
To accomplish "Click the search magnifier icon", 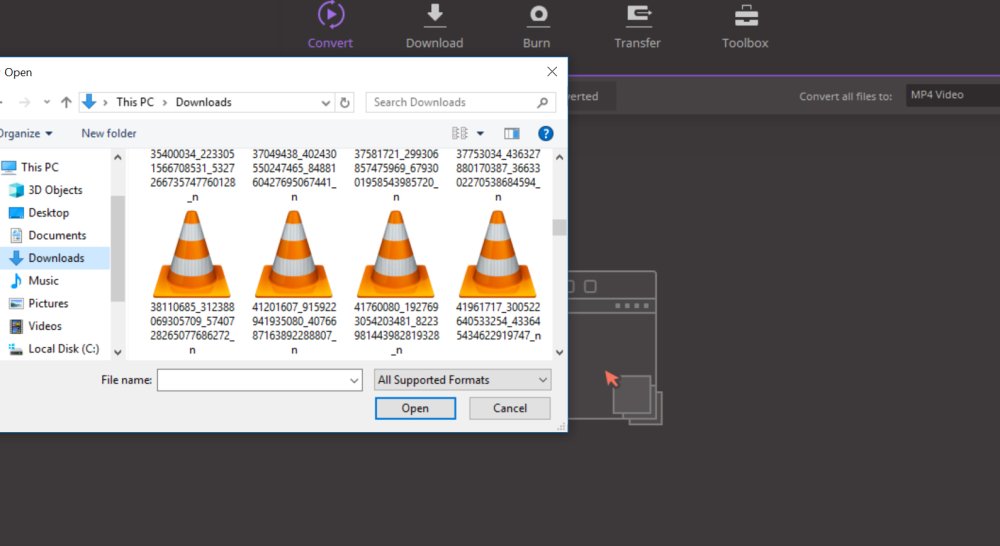I will coord(542,102).
